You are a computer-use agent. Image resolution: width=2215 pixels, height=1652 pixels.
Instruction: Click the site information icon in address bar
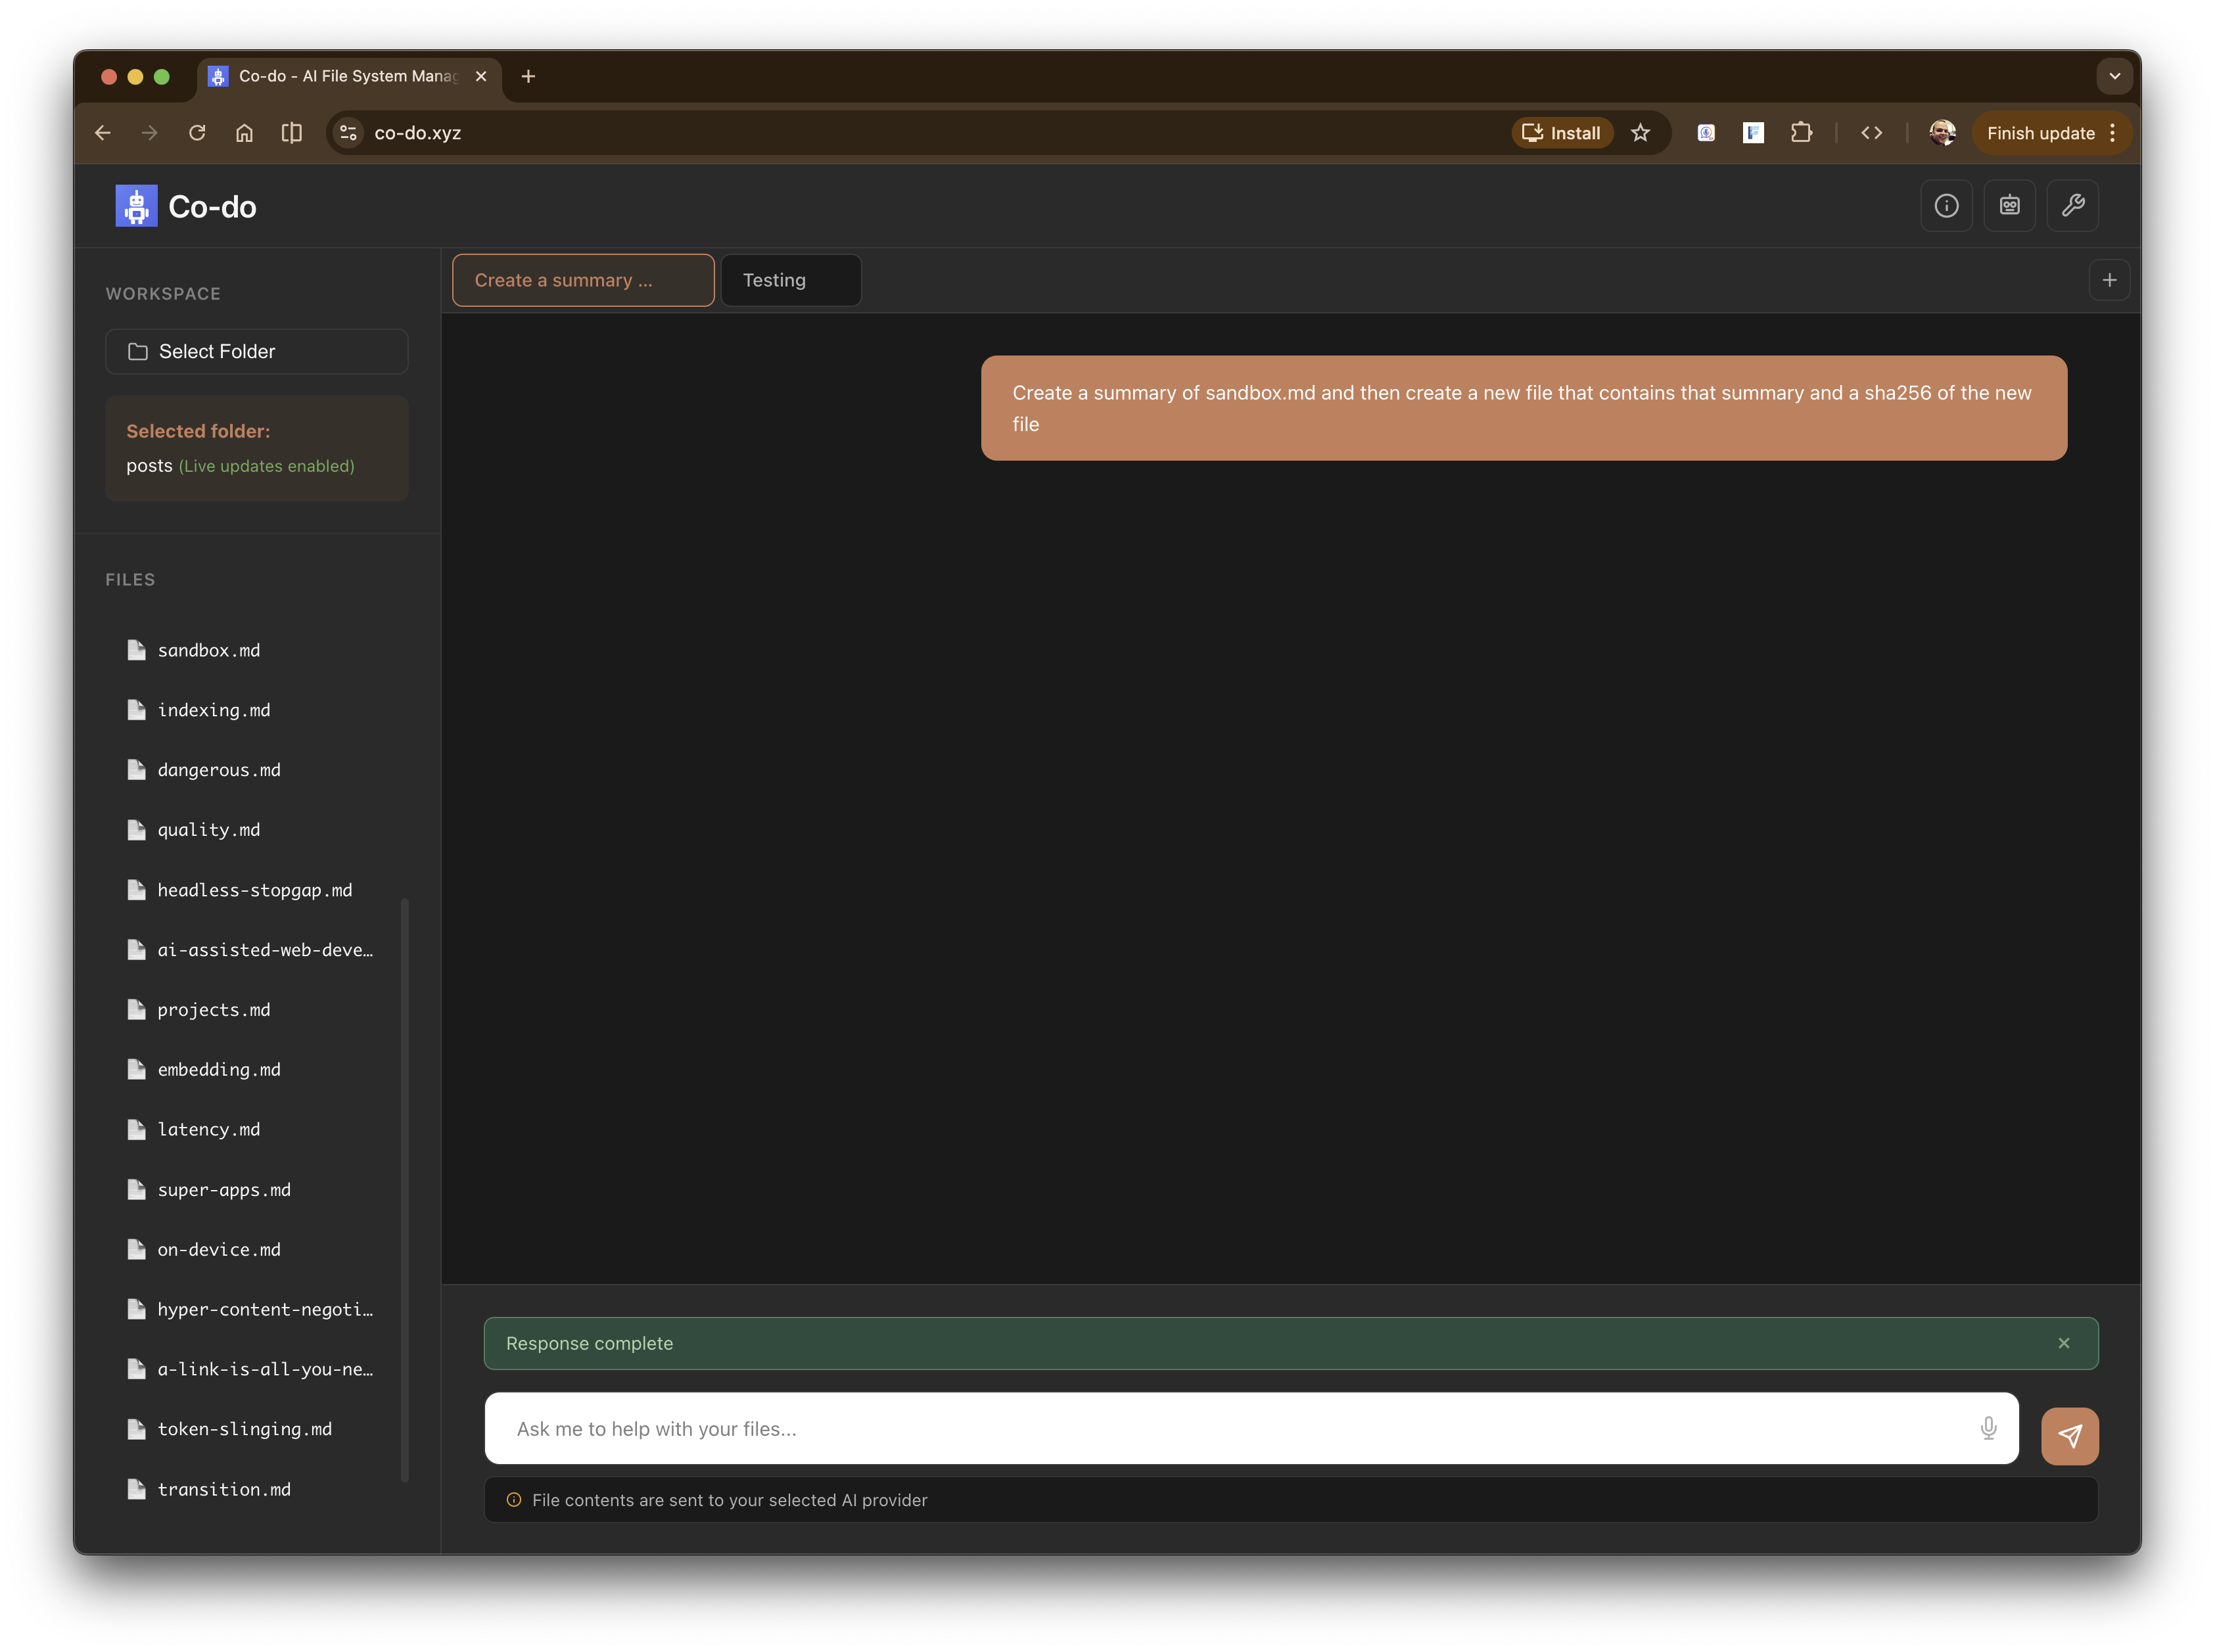tap(348, 133)
